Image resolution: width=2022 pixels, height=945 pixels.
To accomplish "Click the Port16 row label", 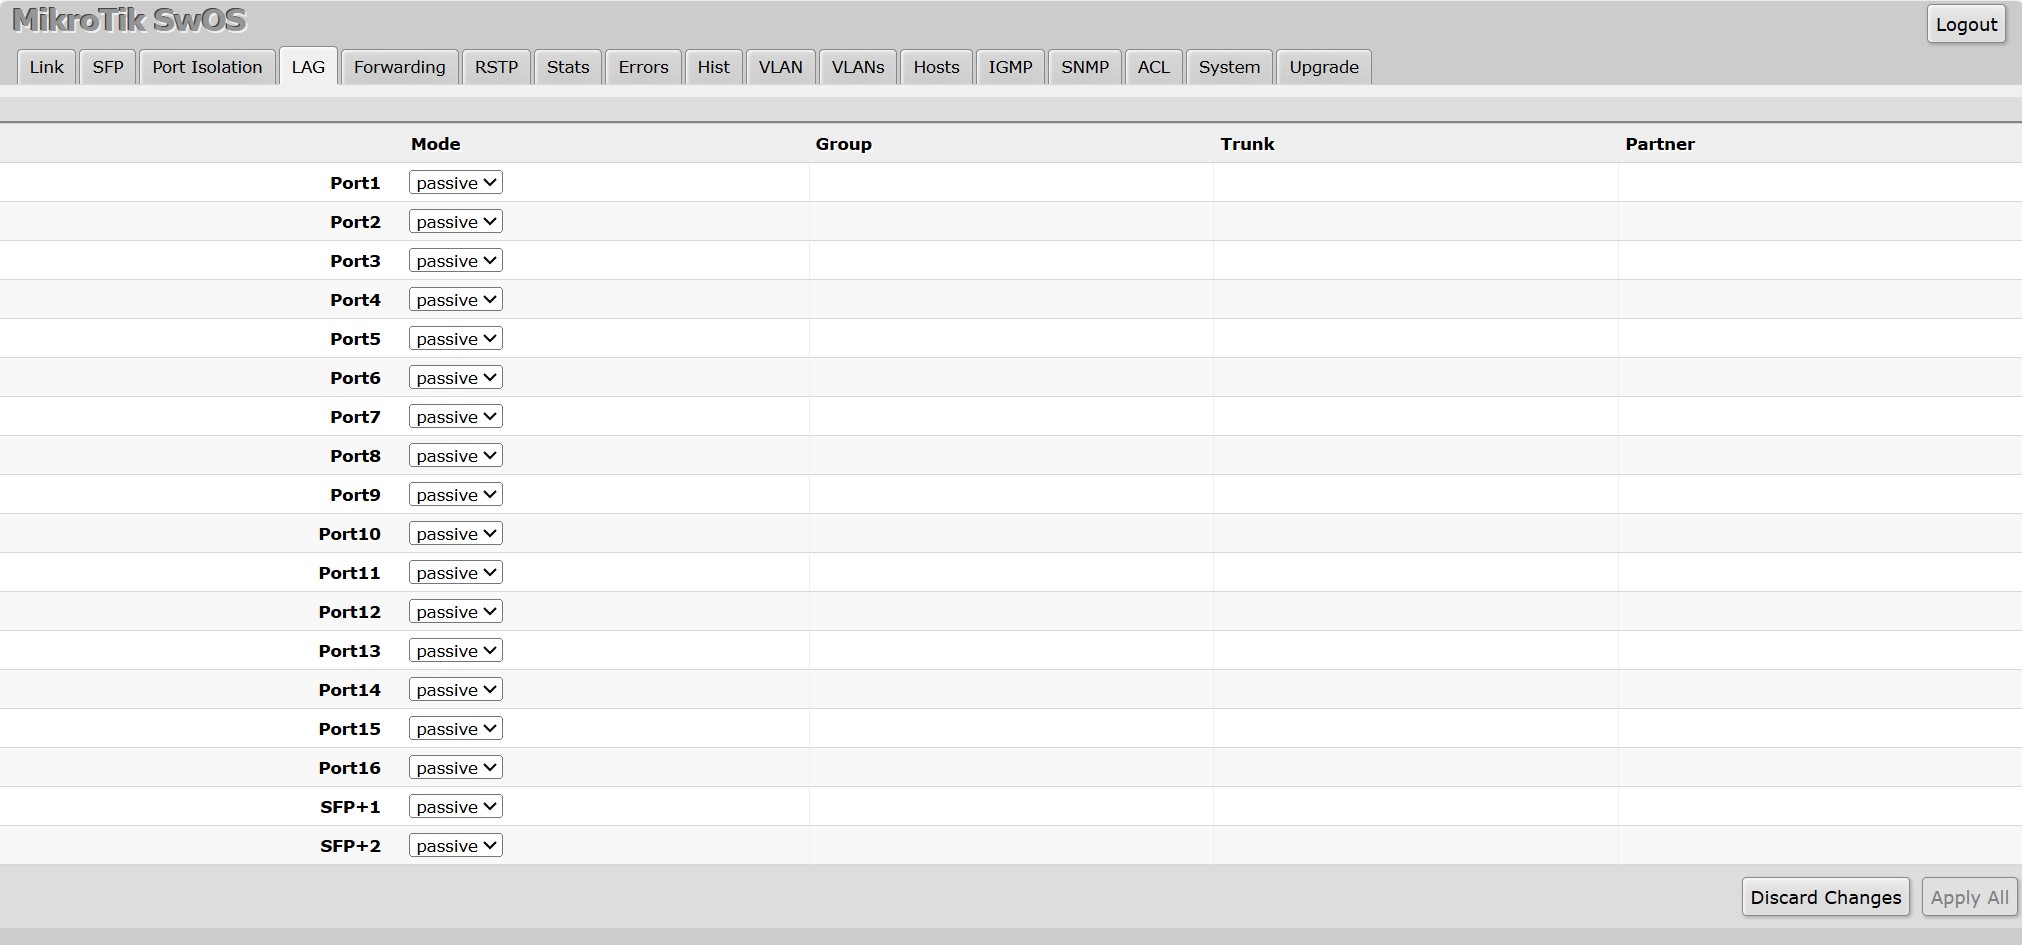I will tap(349, 768).
